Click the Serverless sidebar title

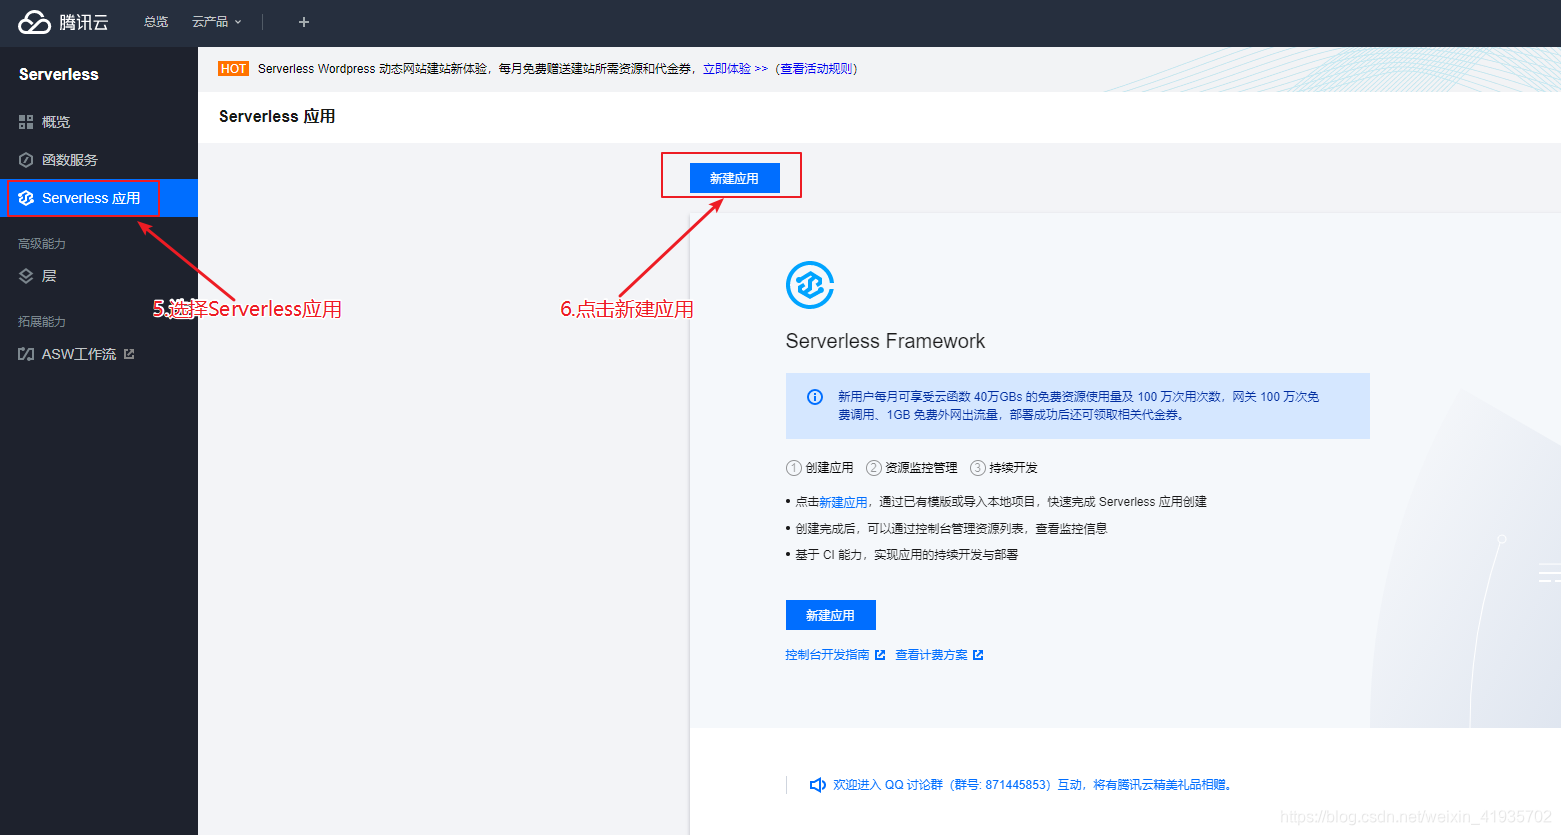pos(59,74)
